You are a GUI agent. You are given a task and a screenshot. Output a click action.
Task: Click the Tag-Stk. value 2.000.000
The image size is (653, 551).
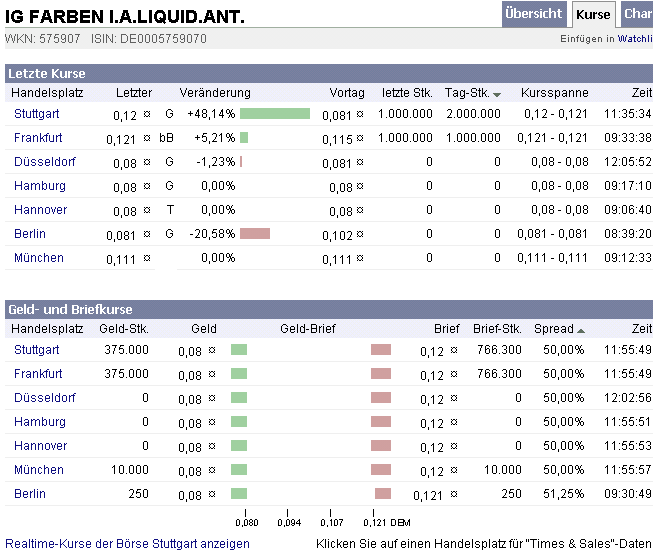coord(473,114)
